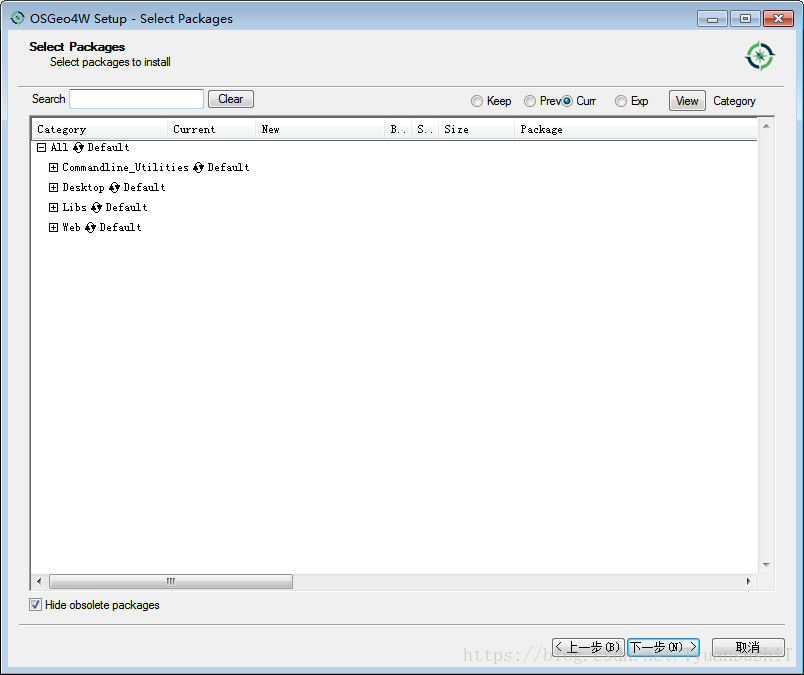This screenshot has height=675, width=804.
Task: Click the cycle icon beside Desktop
Action: (114, 188)
